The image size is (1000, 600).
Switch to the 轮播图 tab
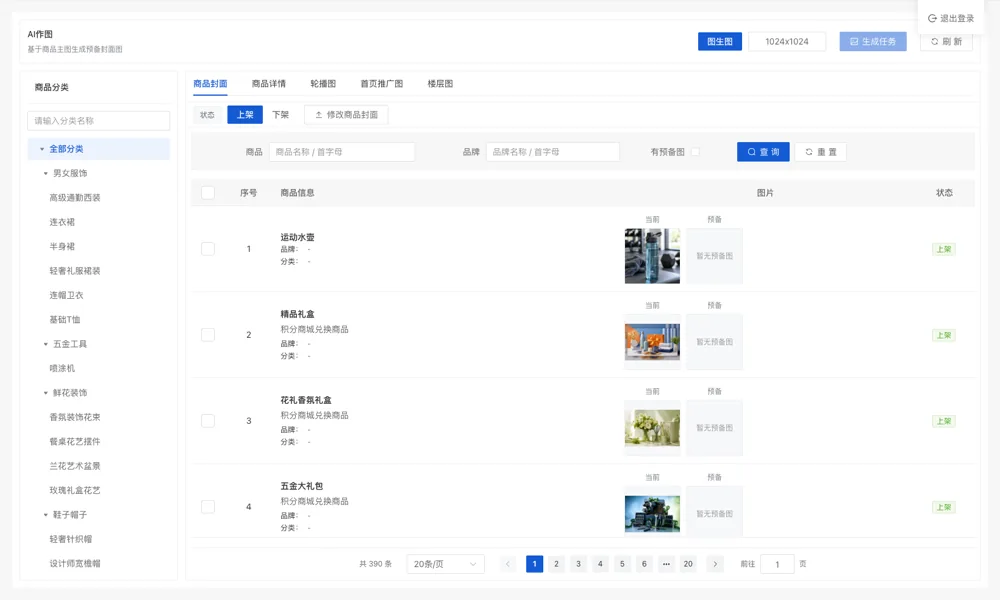coord(323,84)
